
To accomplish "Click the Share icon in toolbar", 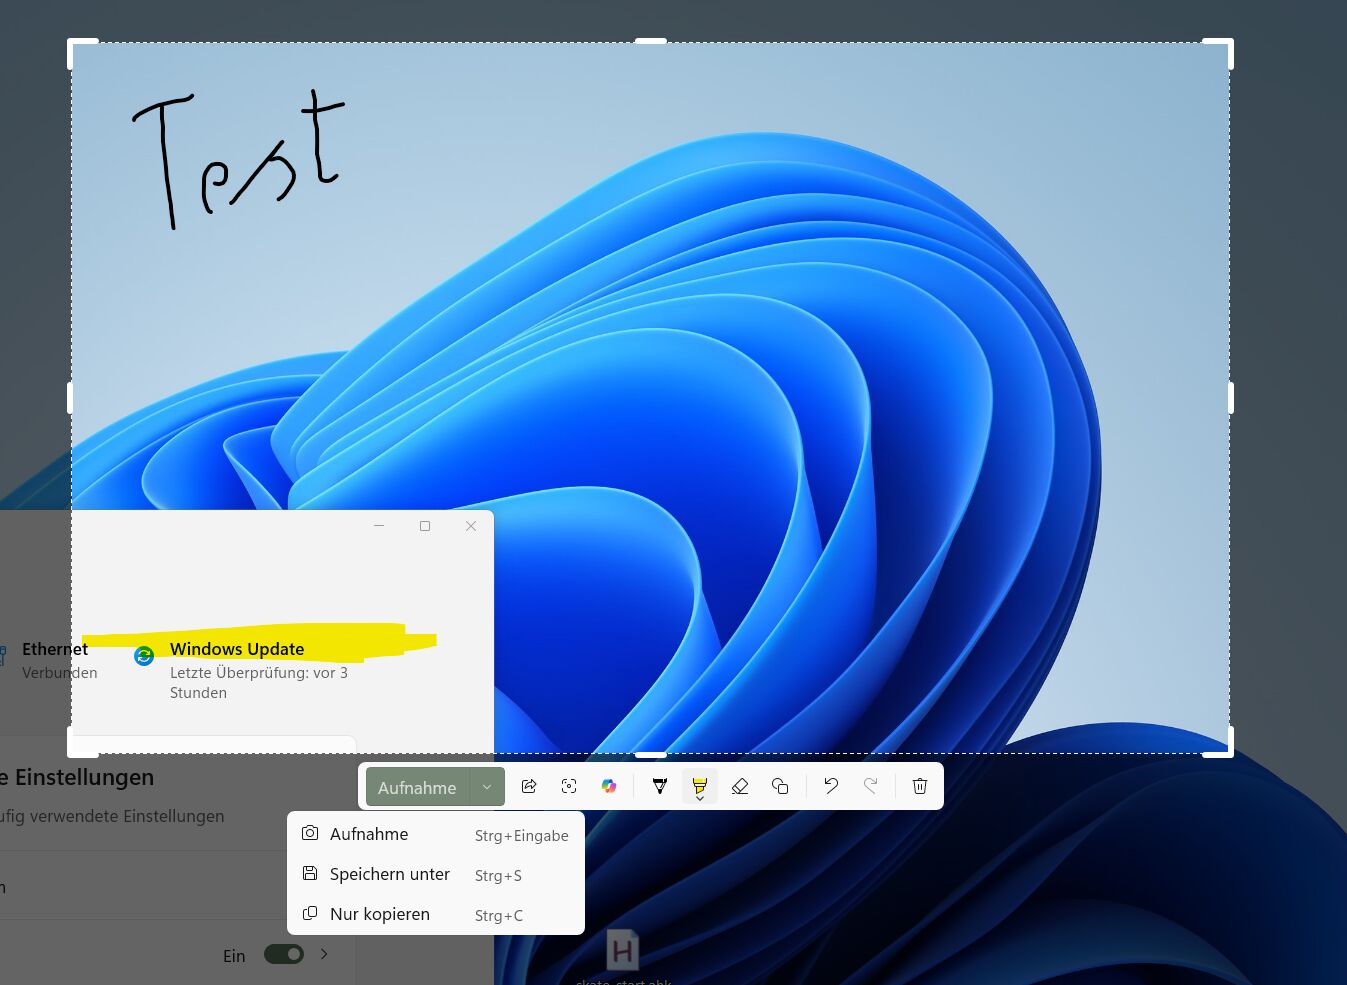I will coord(529,787).
